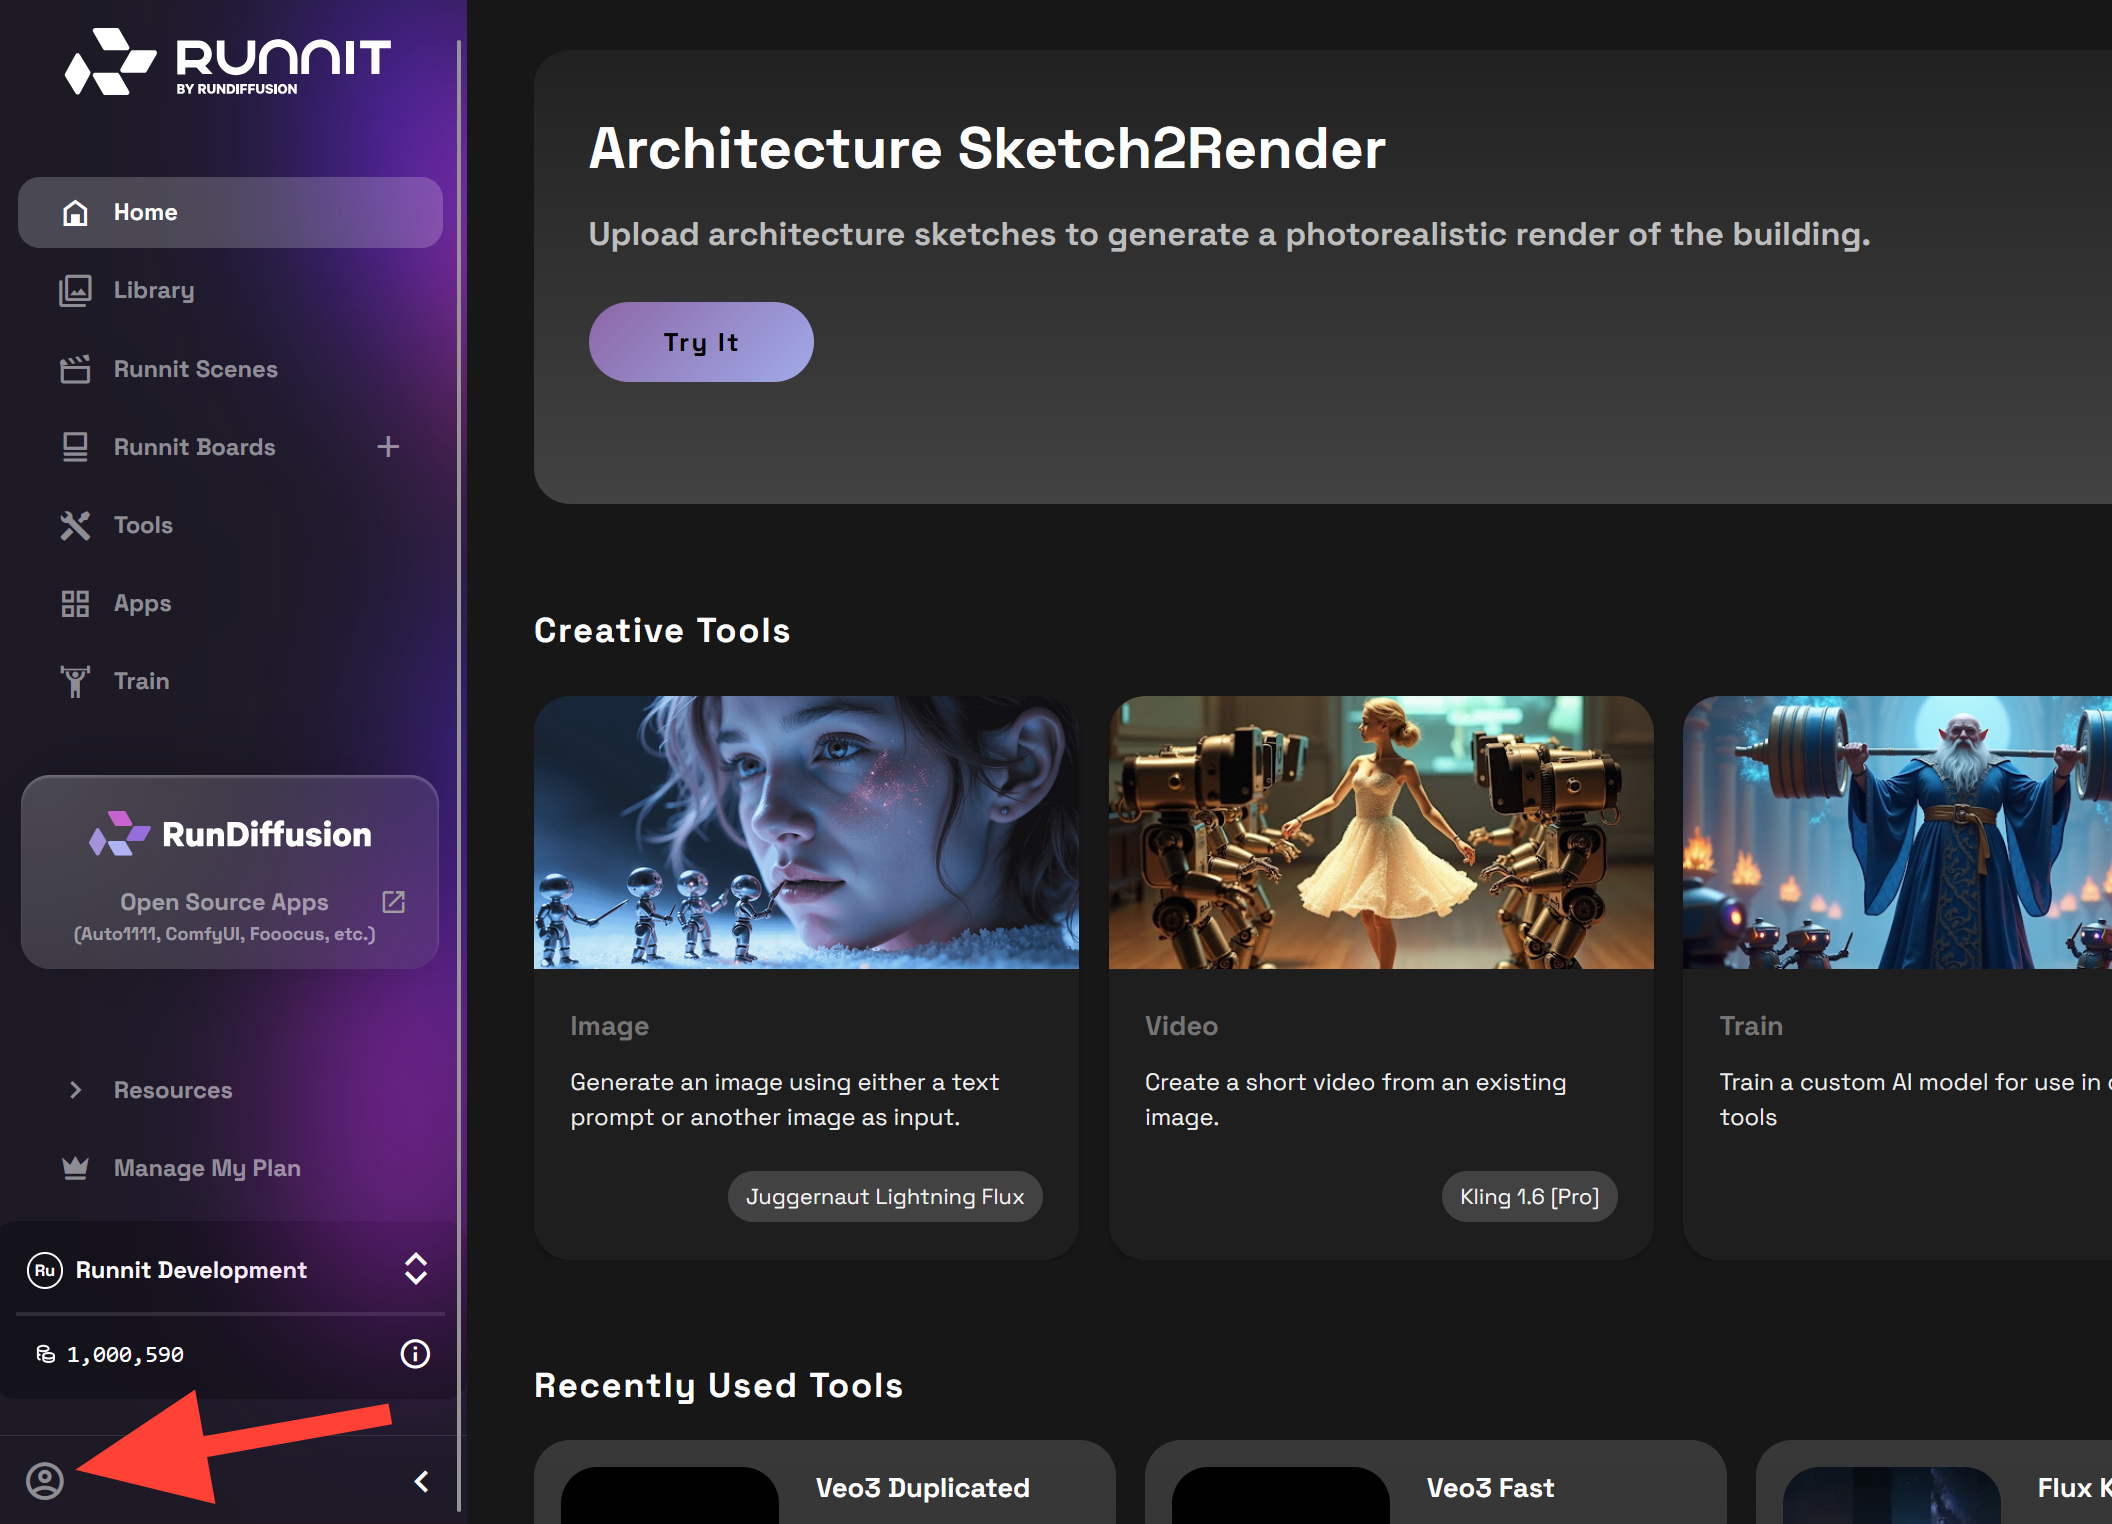Add a new Runnit Board with plus
This screenshot has width=2112, height=1524.
point(388,447)
